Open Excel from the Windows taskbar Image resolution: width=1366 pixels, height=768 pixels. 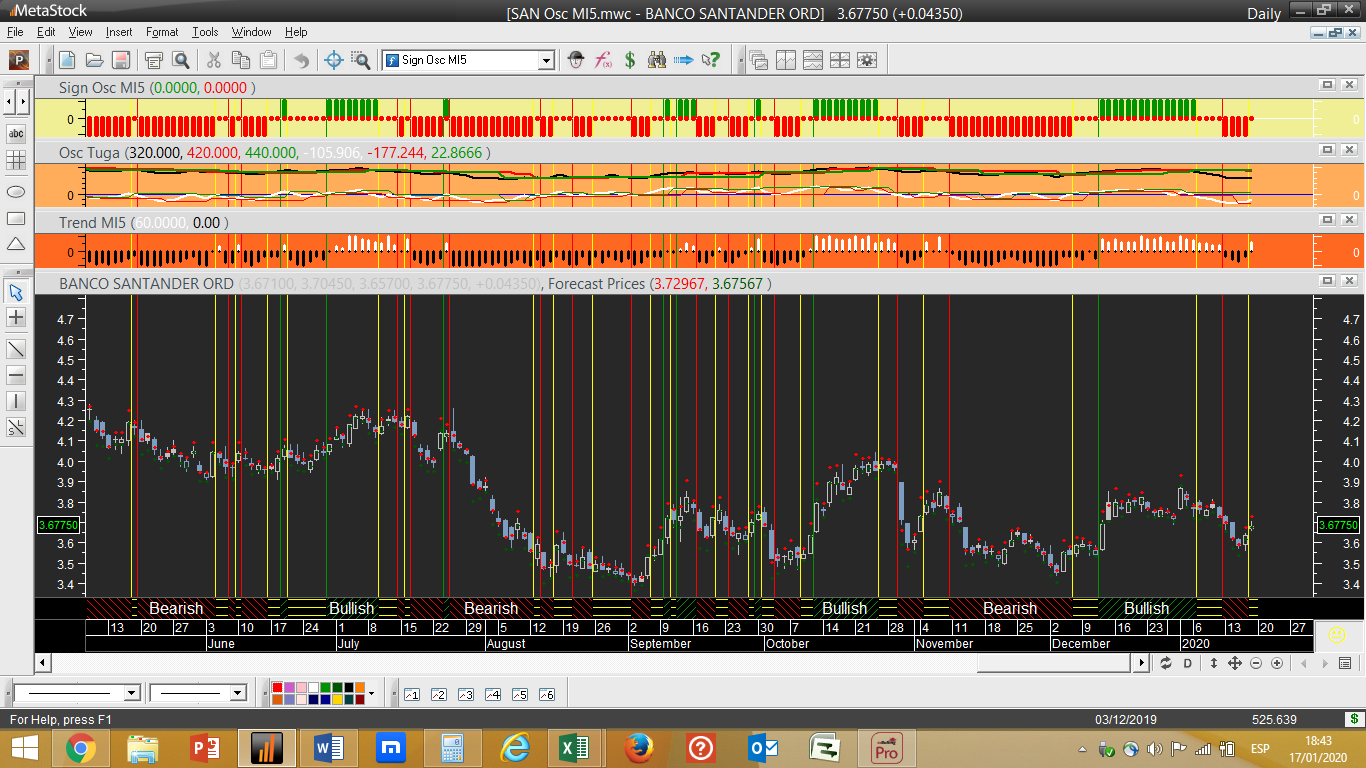tap(573, 747)
